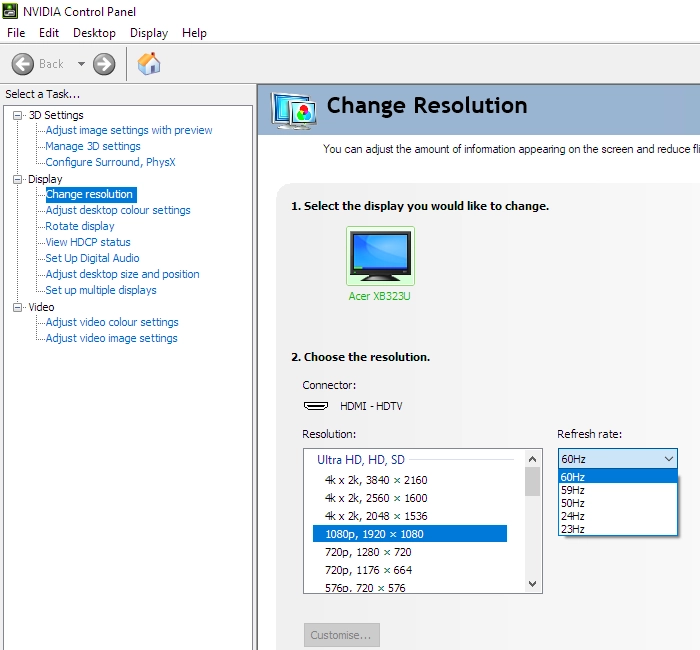Open the File menu
This screenshot has height=650, width=700.
(x=16, y=33)
